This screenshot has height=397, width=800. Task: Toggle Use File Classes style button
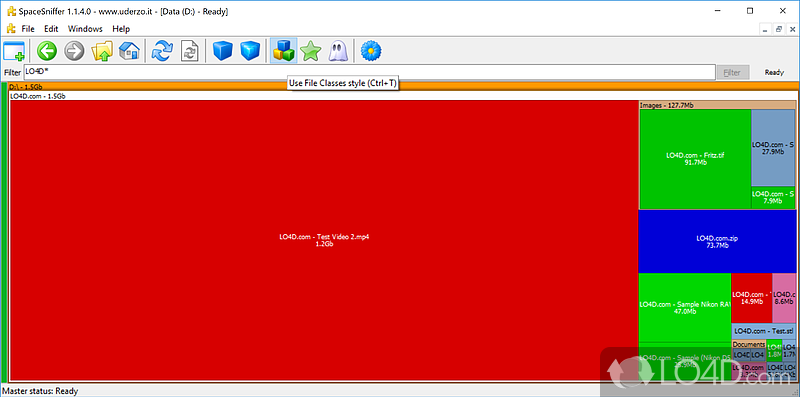[x=284, y=51]
